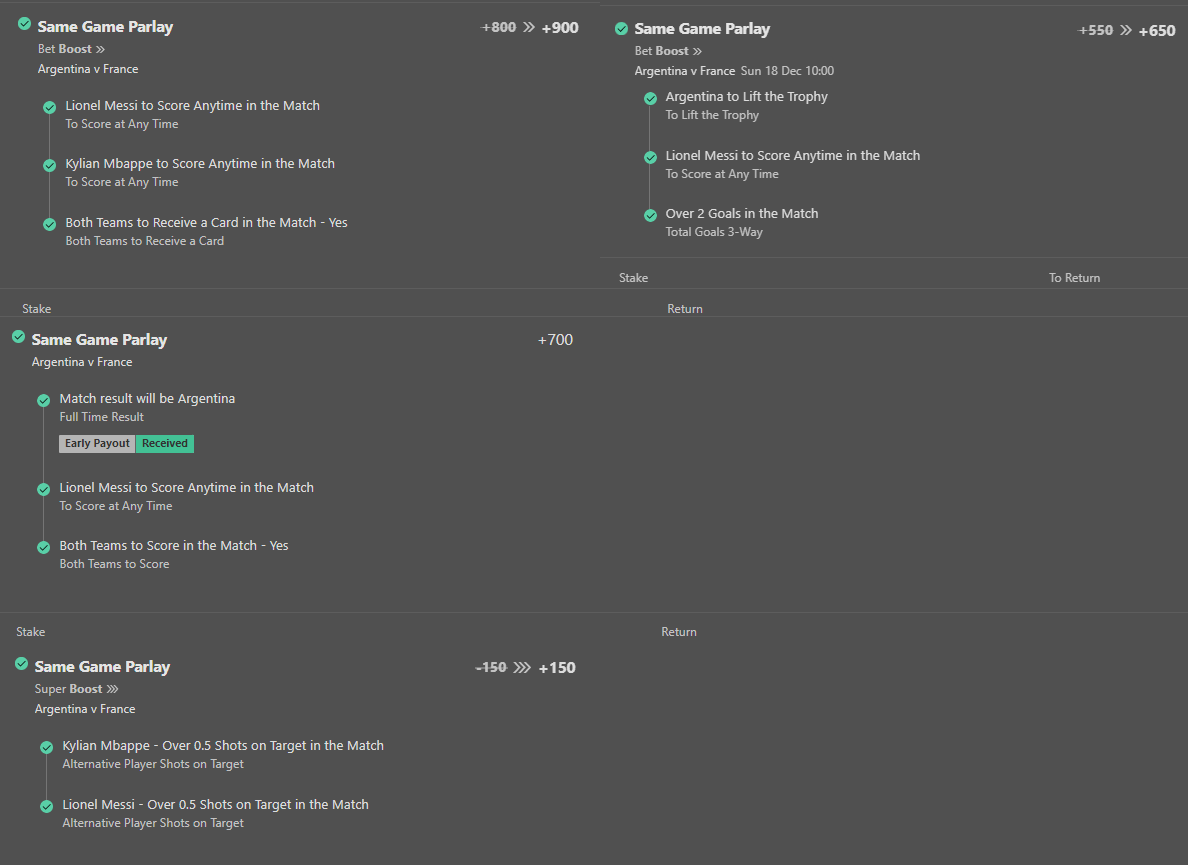The height and width of the screenshot is (865, 1188).
Task: Click the Early Payout badge
Action: (97, 444)
